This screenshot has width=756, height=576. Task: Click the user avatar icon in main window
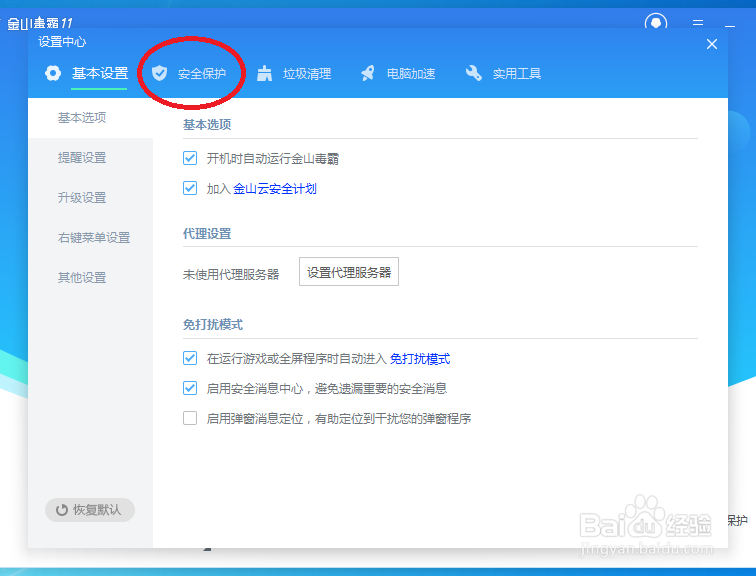(x=656, y=23)
